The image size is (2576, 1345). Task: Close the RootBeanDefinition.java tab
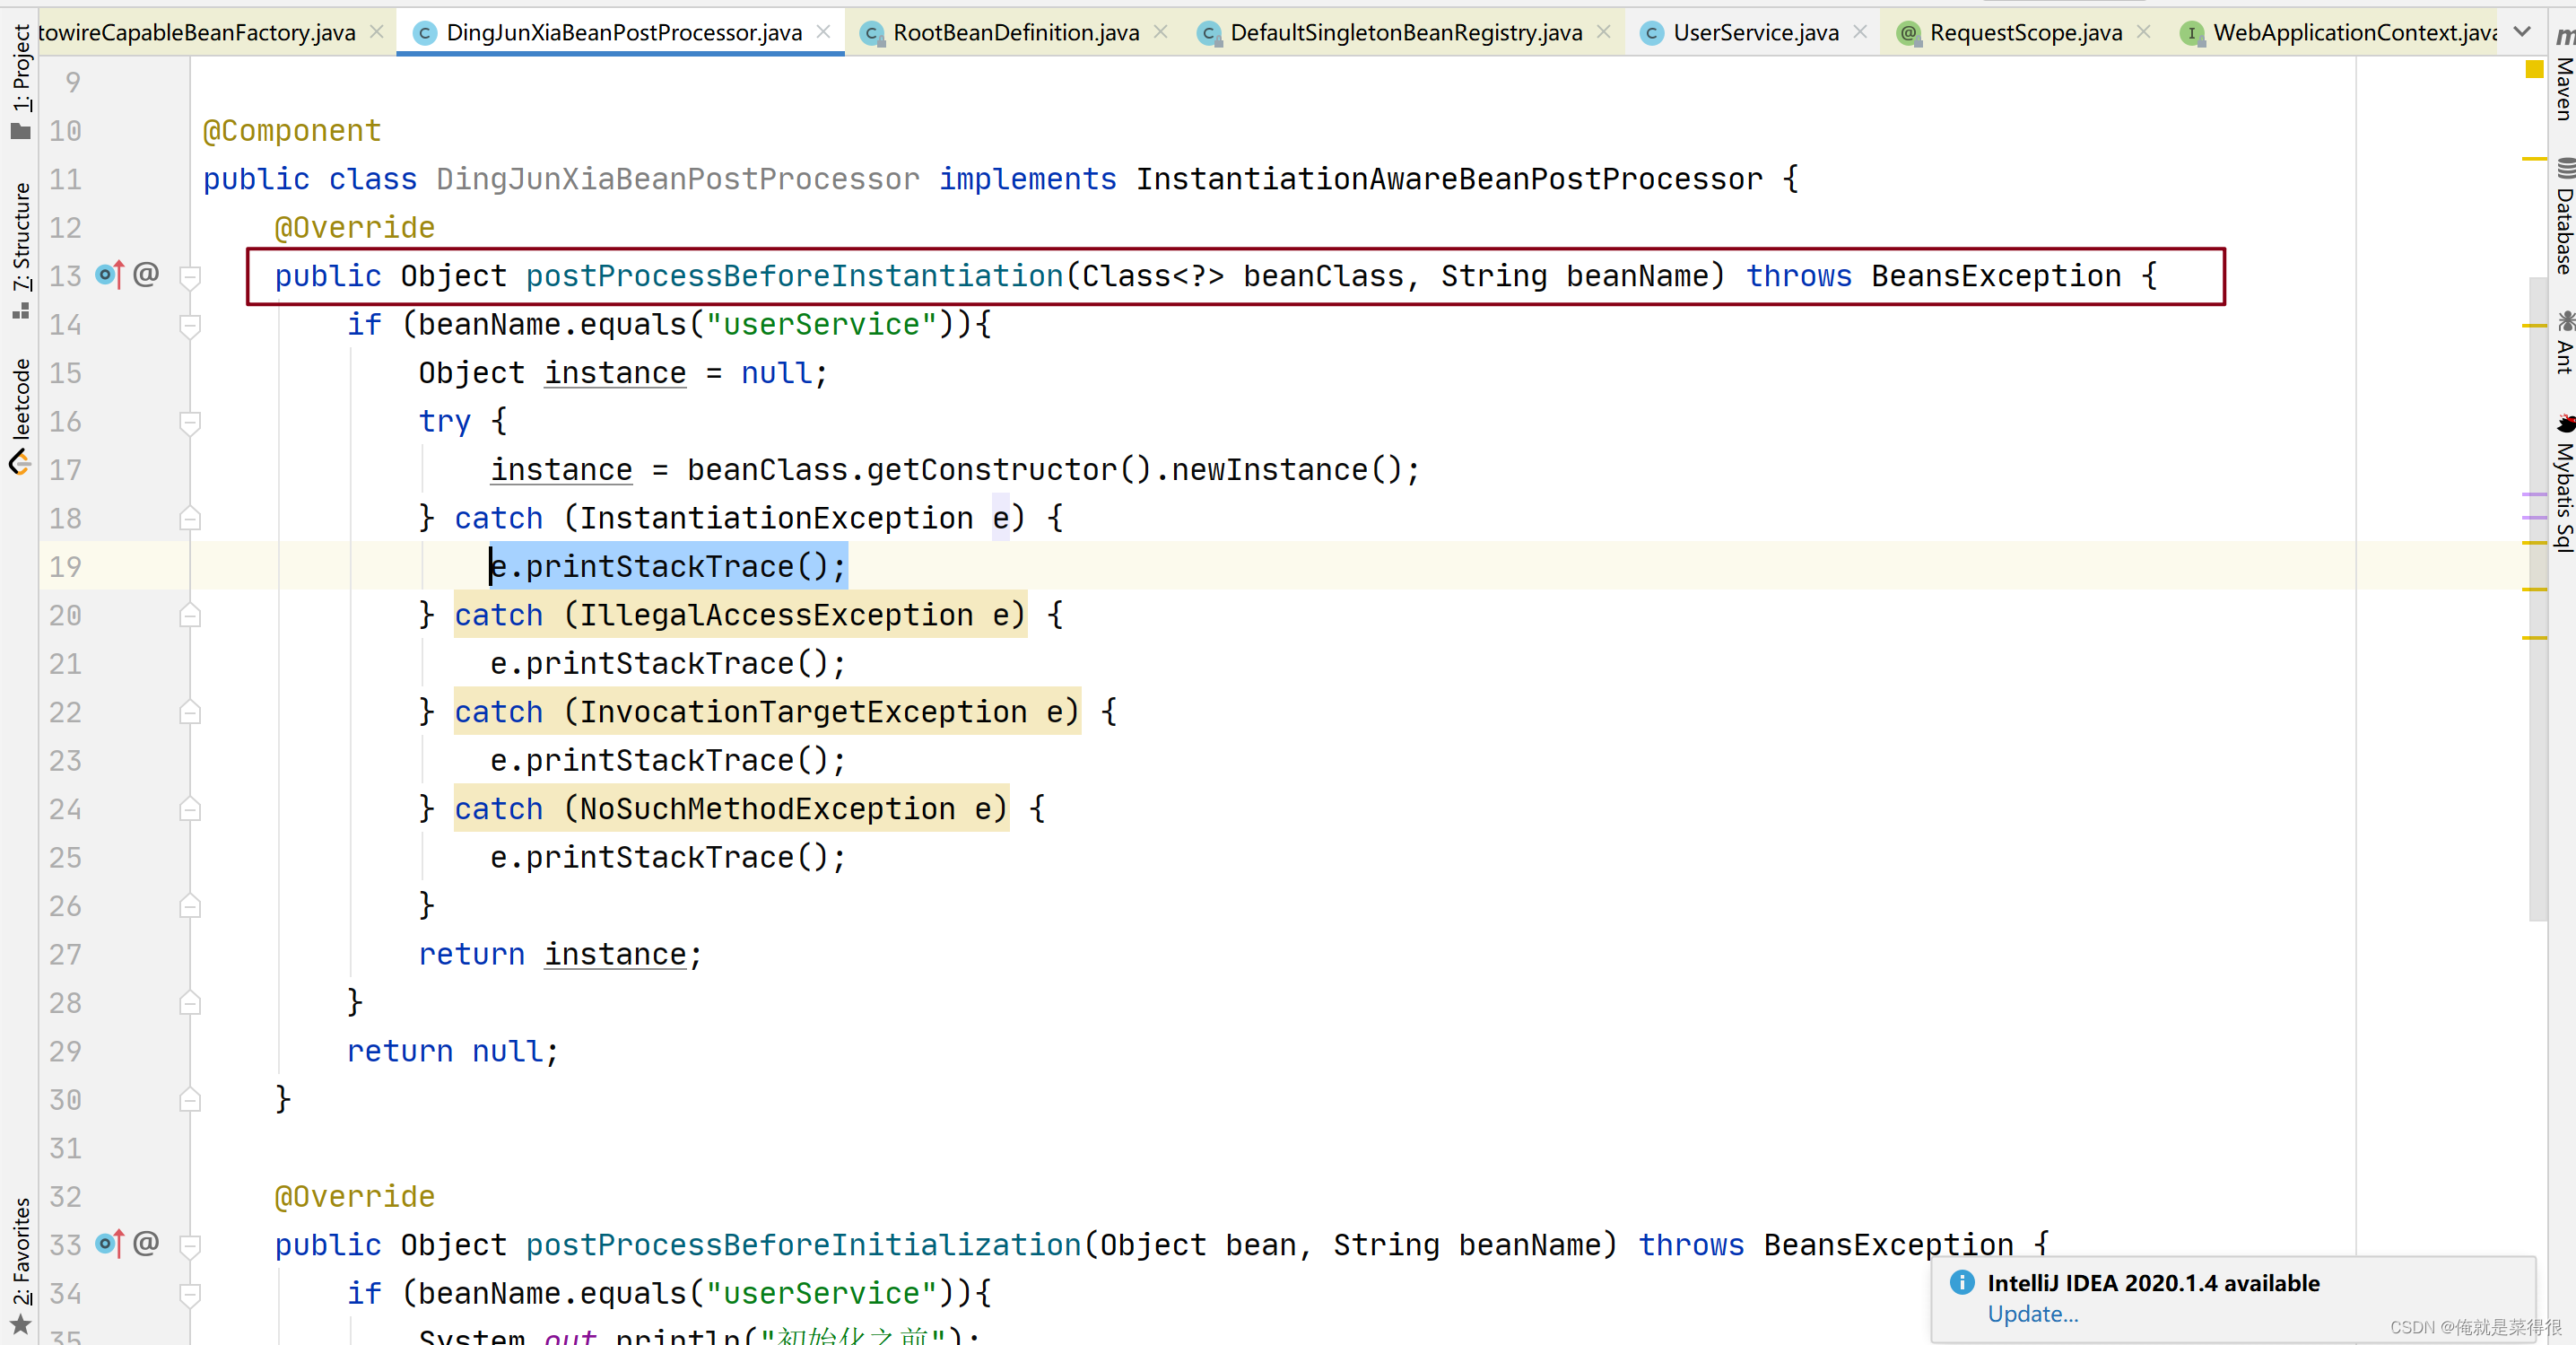(x=1160, y=32)
